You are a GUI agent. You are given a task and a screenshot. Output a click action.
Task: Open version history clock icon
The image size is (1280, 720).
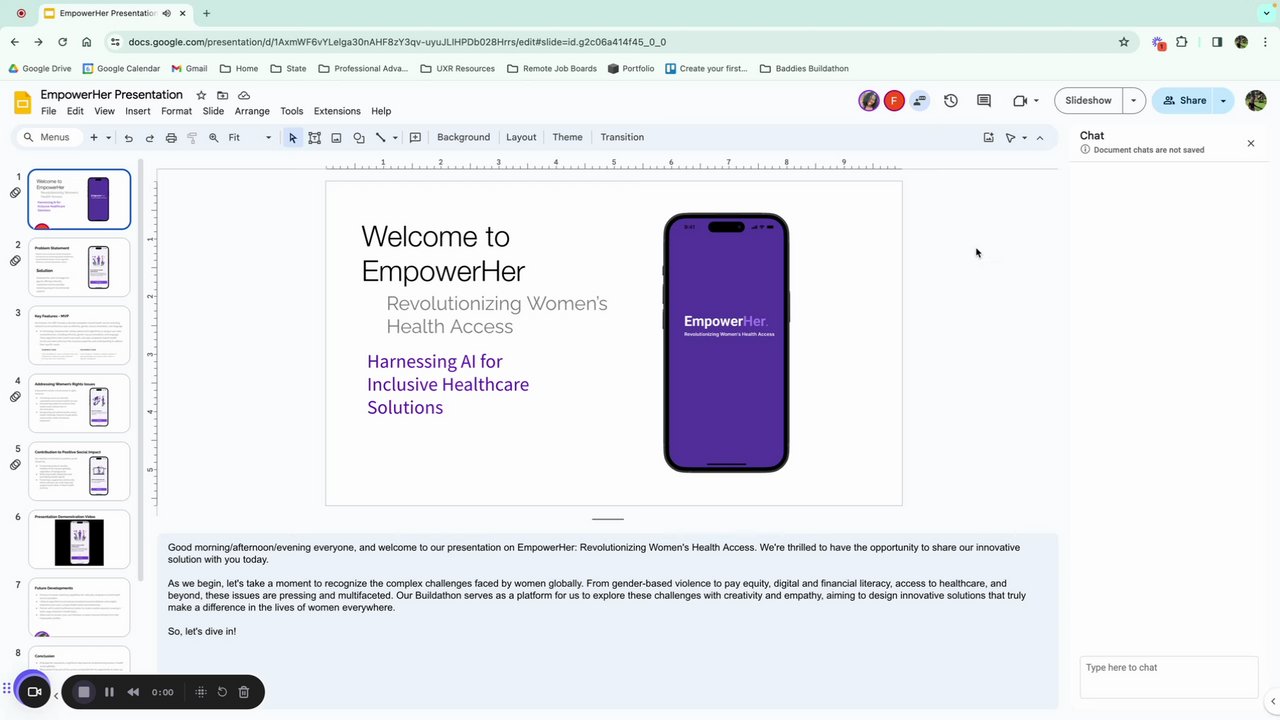951,101
